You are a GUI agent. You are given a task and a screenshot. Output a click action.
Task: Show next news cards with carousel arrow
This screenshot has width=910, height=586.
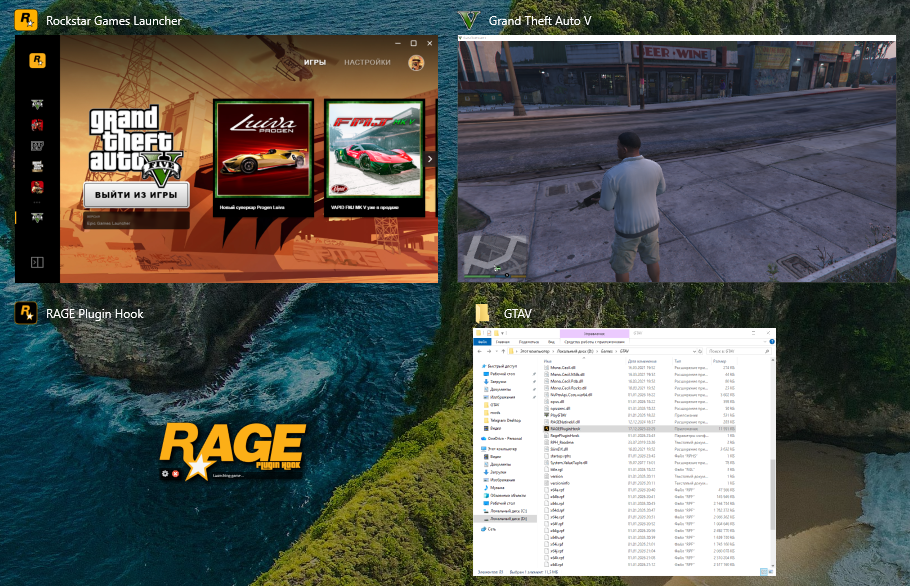pos(430,159)
